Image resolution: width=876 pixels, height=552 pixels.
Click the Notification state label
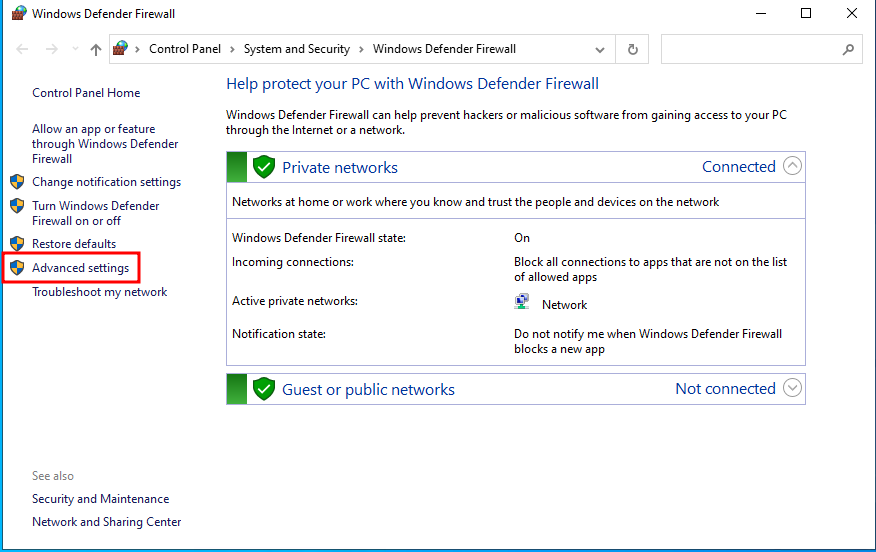[279, 334]
